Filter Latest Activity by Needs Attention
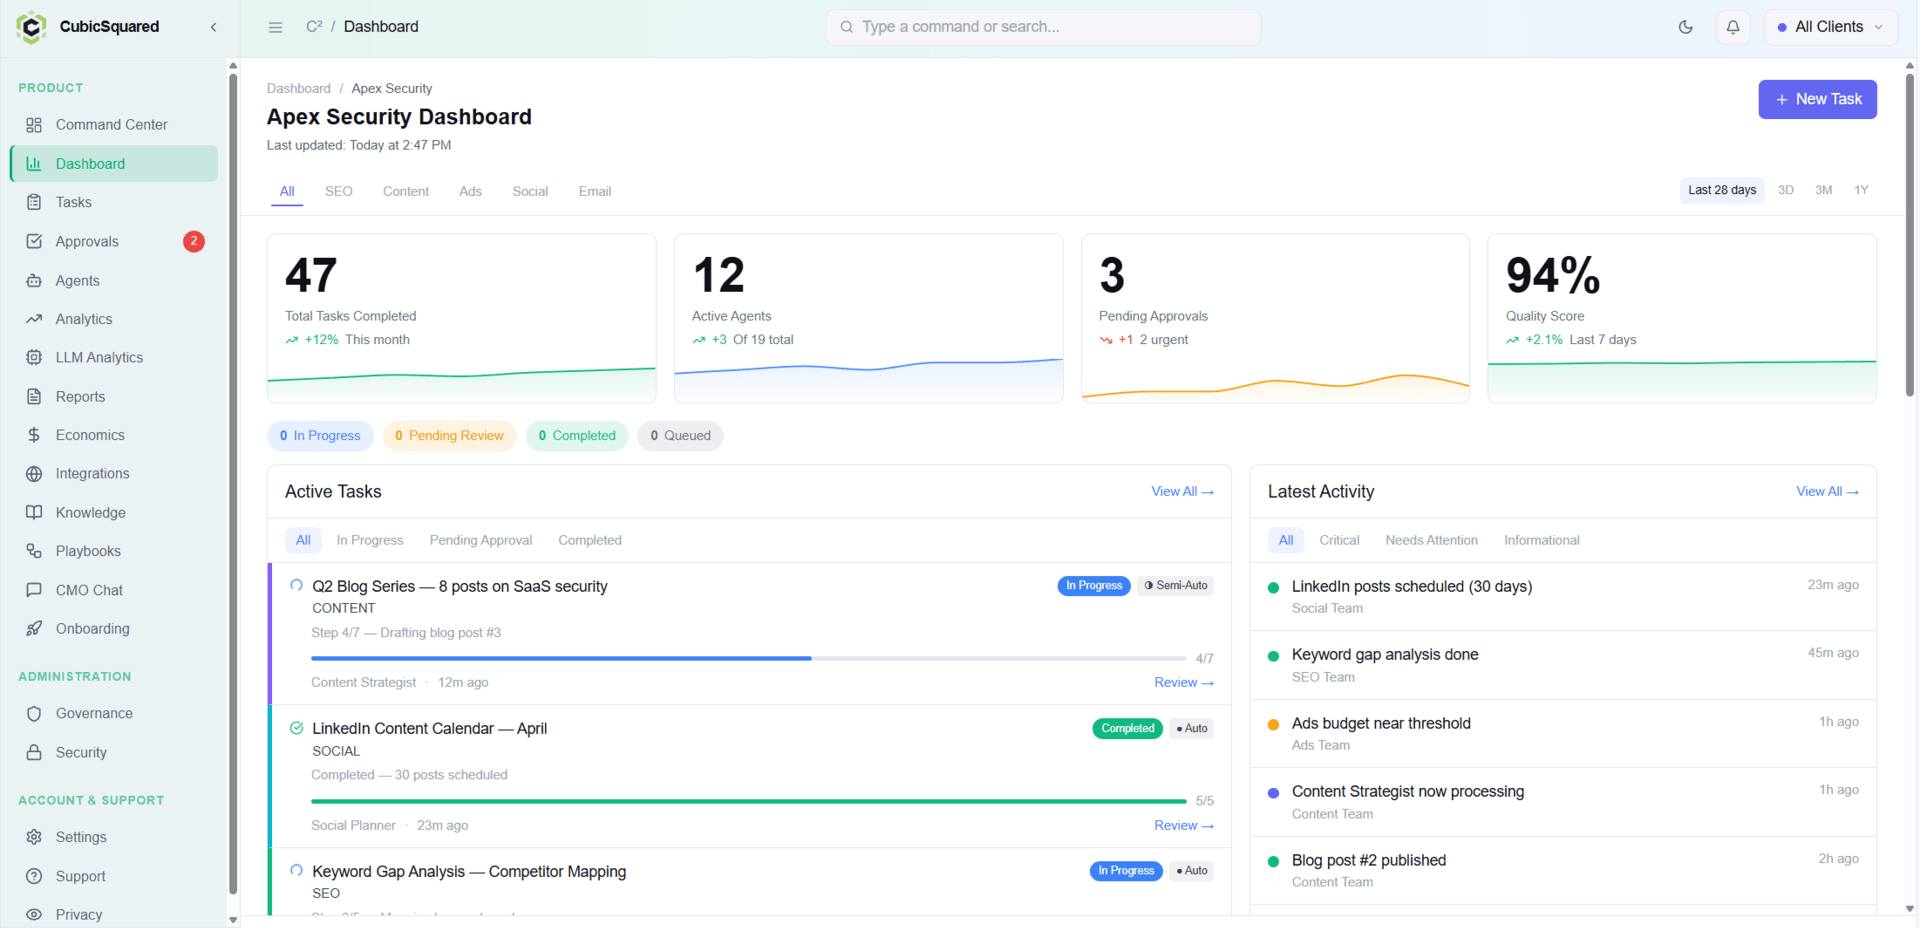The height and width of the screenshot is (928, 1920). pos(1431,540)
